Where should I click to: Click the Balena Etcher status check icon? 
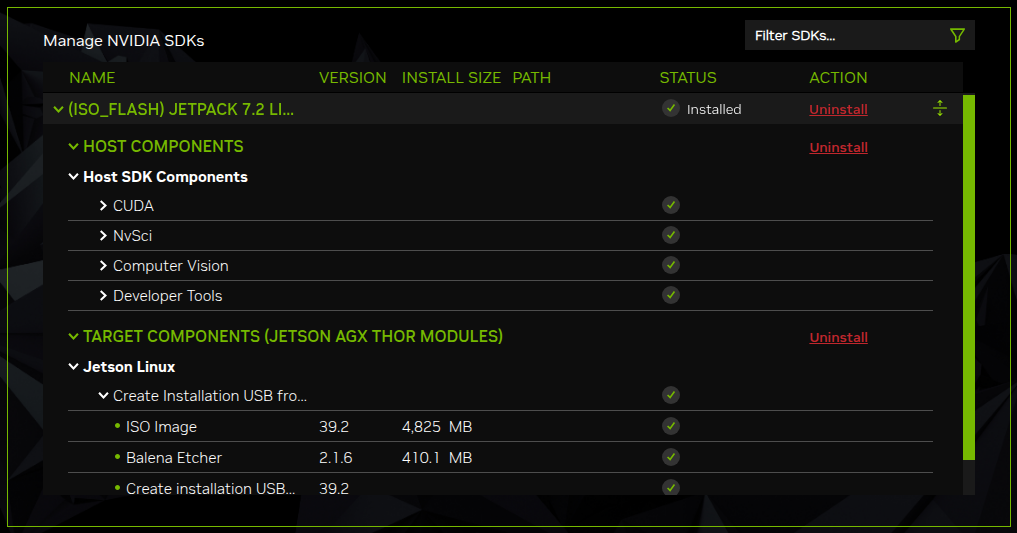(x=671, y=457)
